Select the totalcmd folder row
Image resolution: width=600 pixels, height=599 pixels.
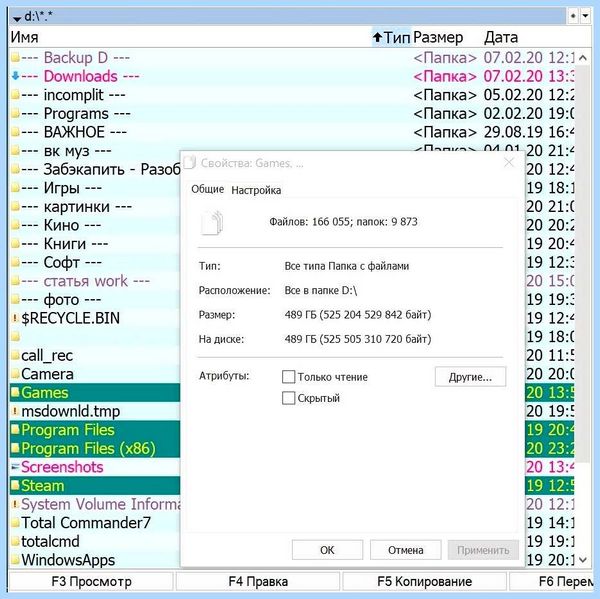(x=95, y=542)
